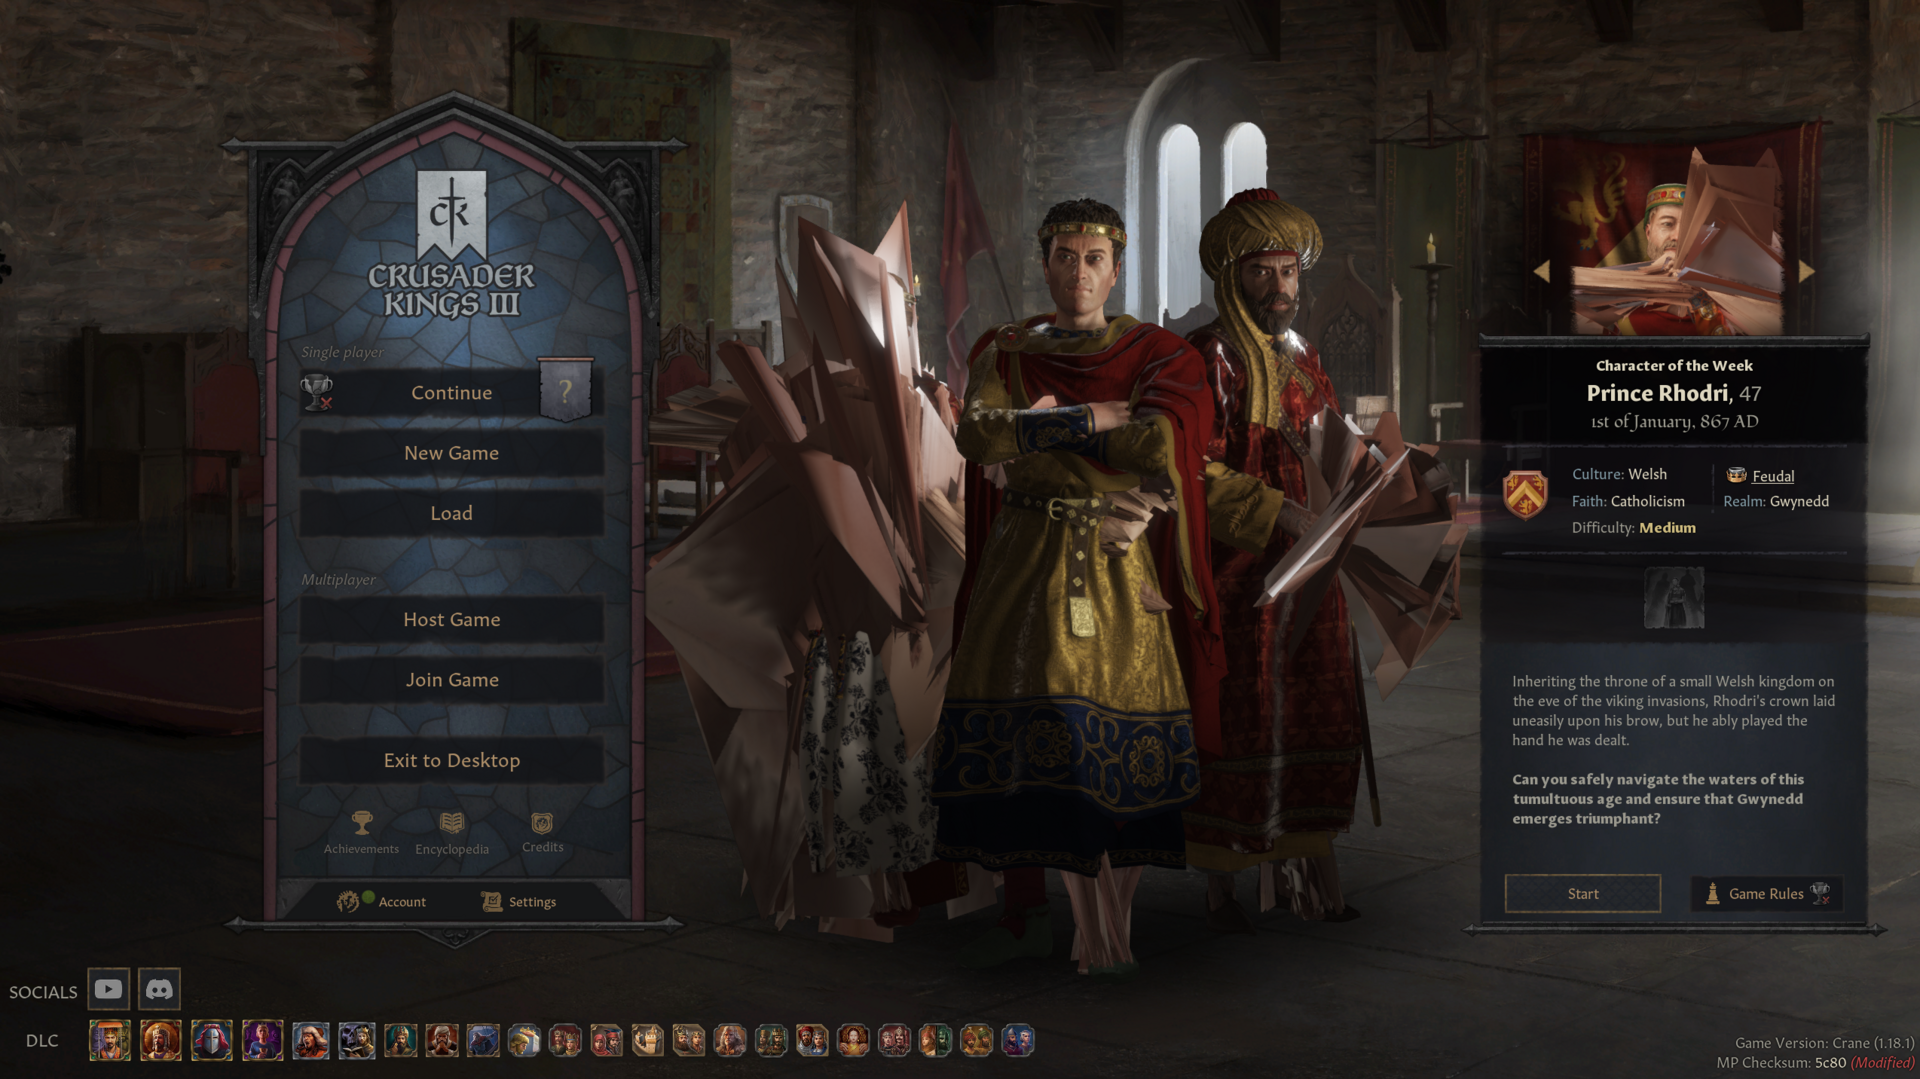The height and width of the screenshot is (1079, 1920).
Task: Click Exit to Desktop
Action: coord(451,761)
